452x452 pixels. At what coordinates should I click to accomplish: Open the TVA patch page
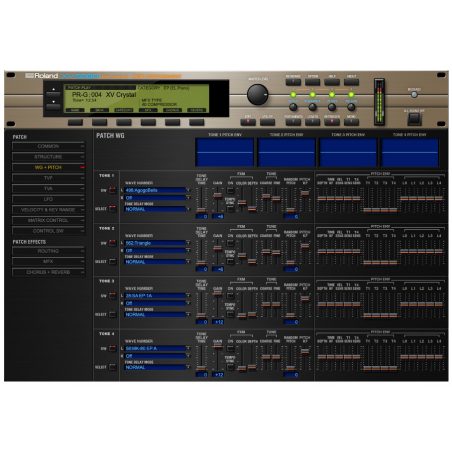click(x=48, y=189)
